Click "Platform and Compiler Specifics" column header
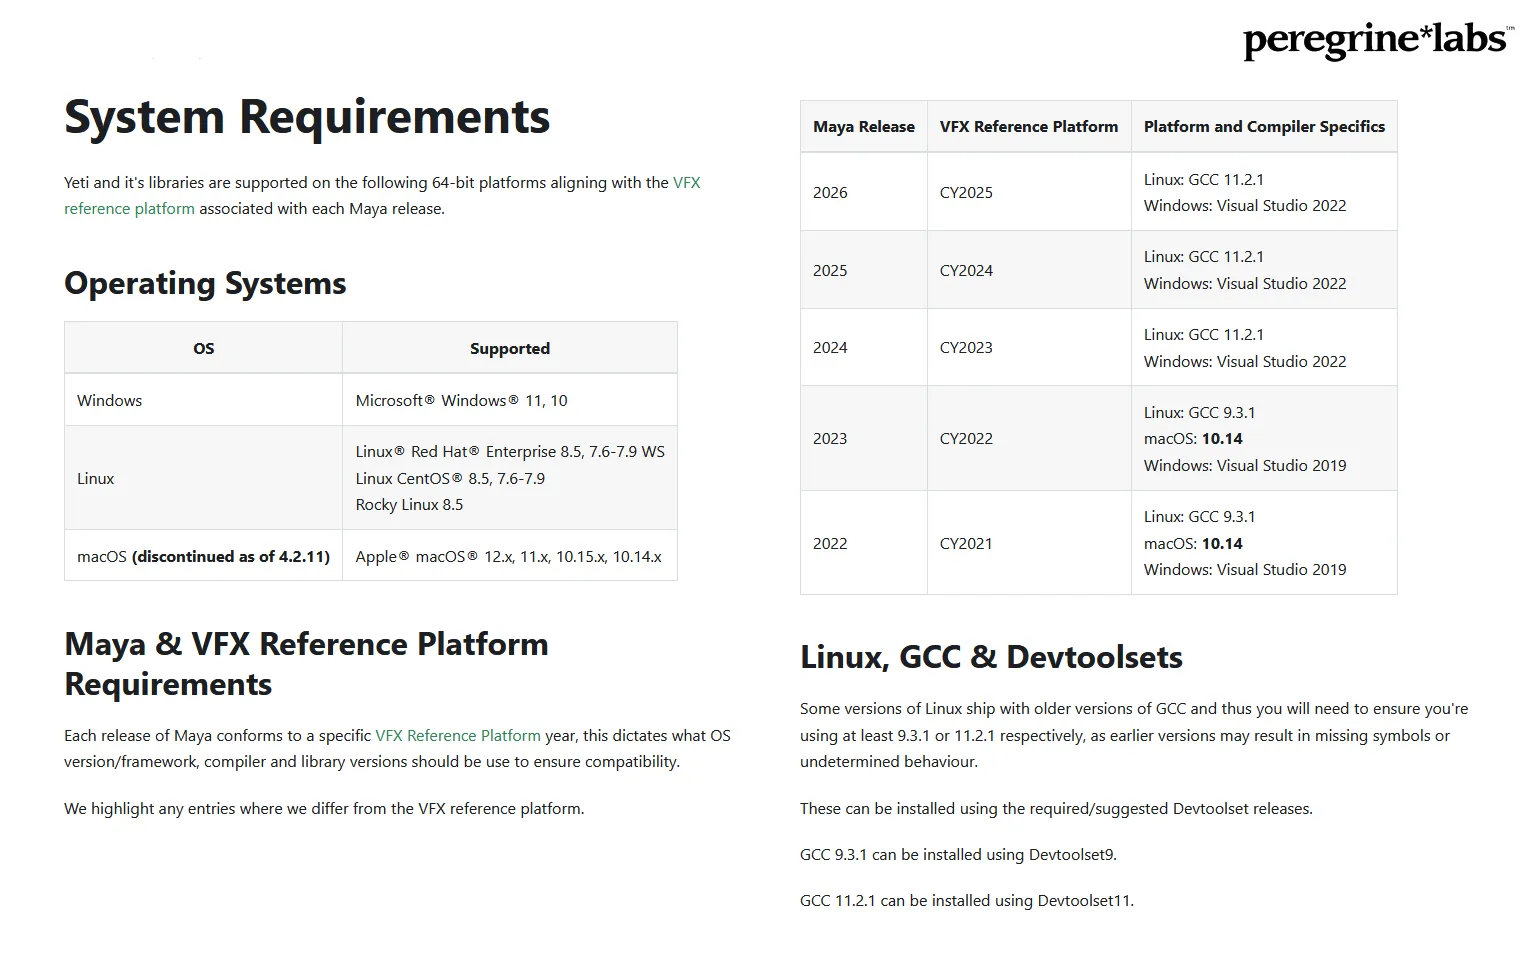1537x969 pixels. click(1264, 126)
